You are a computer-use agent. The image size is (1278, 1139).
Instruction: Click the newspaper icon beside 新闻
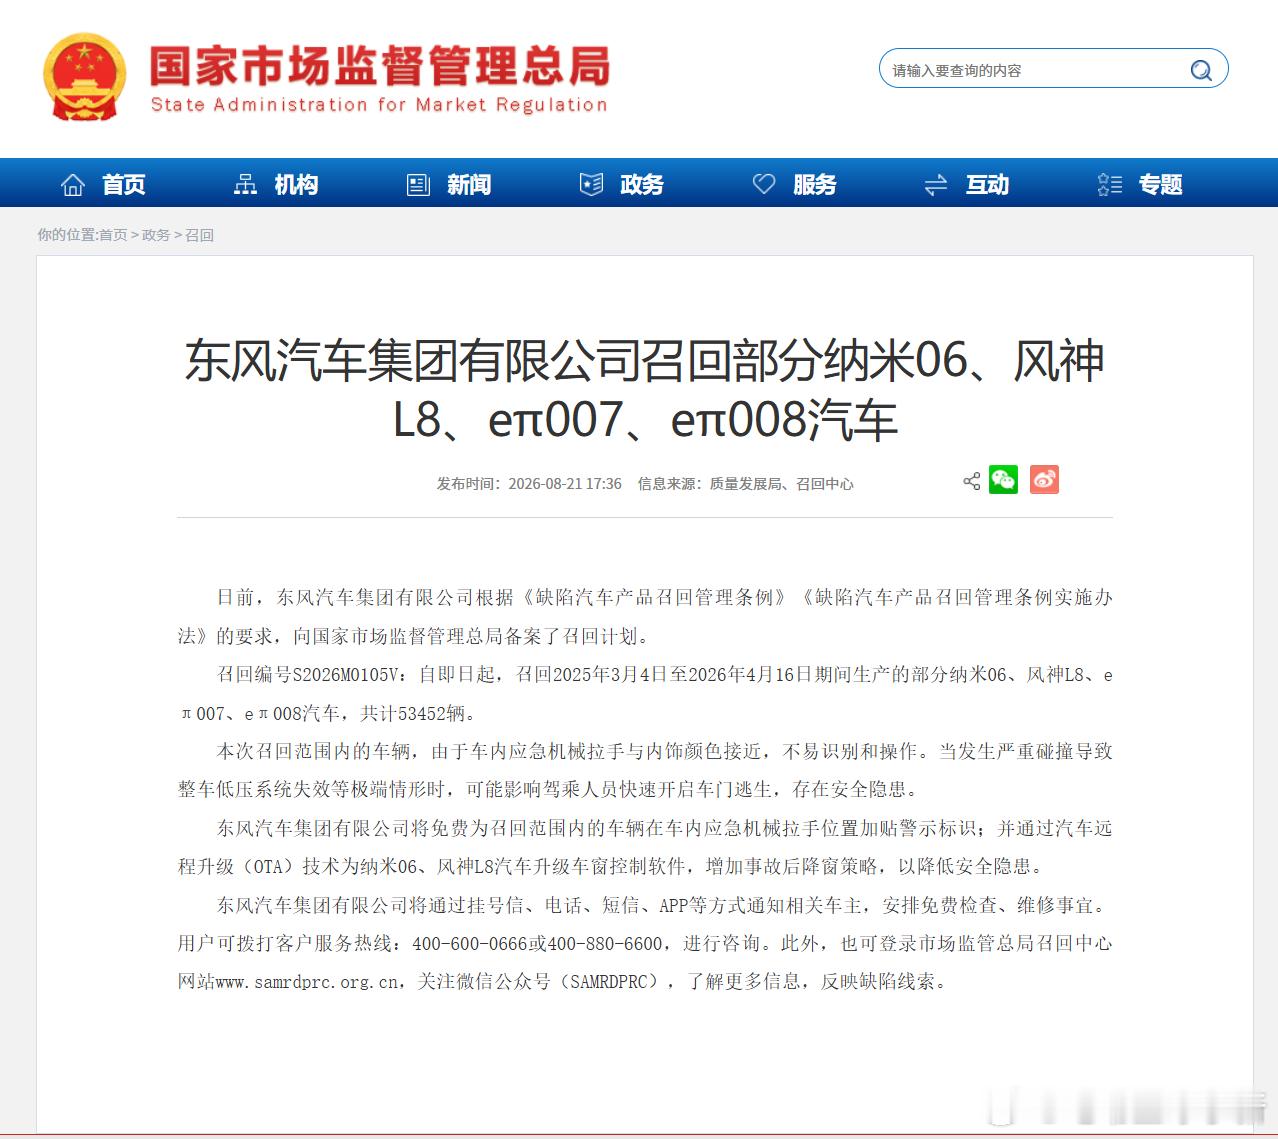[418, 185]
